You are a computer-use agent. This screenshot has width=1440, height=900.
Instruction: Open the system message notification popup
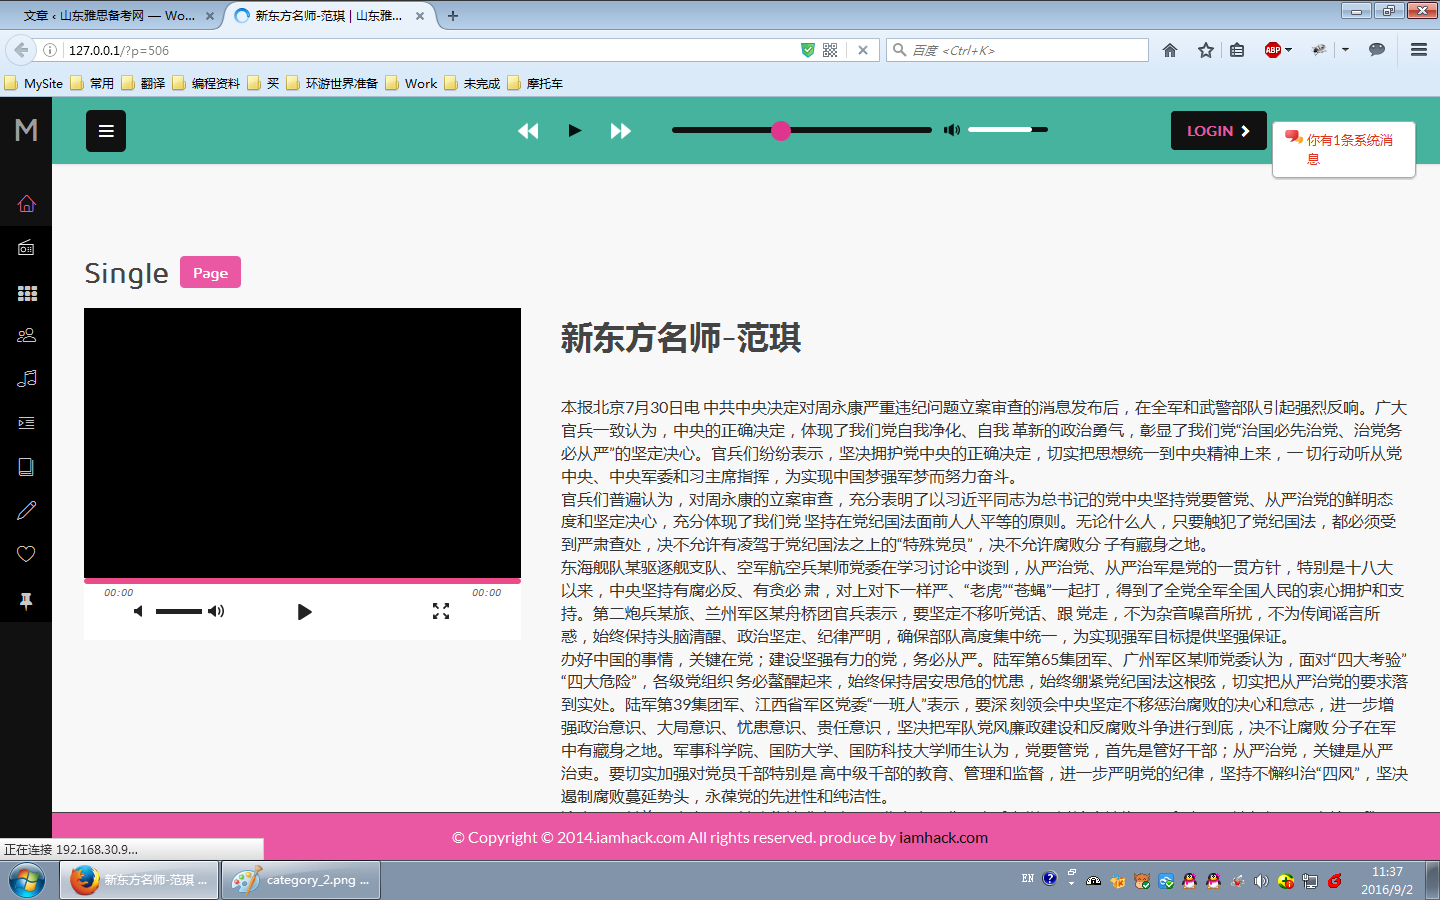(1344, 150)
